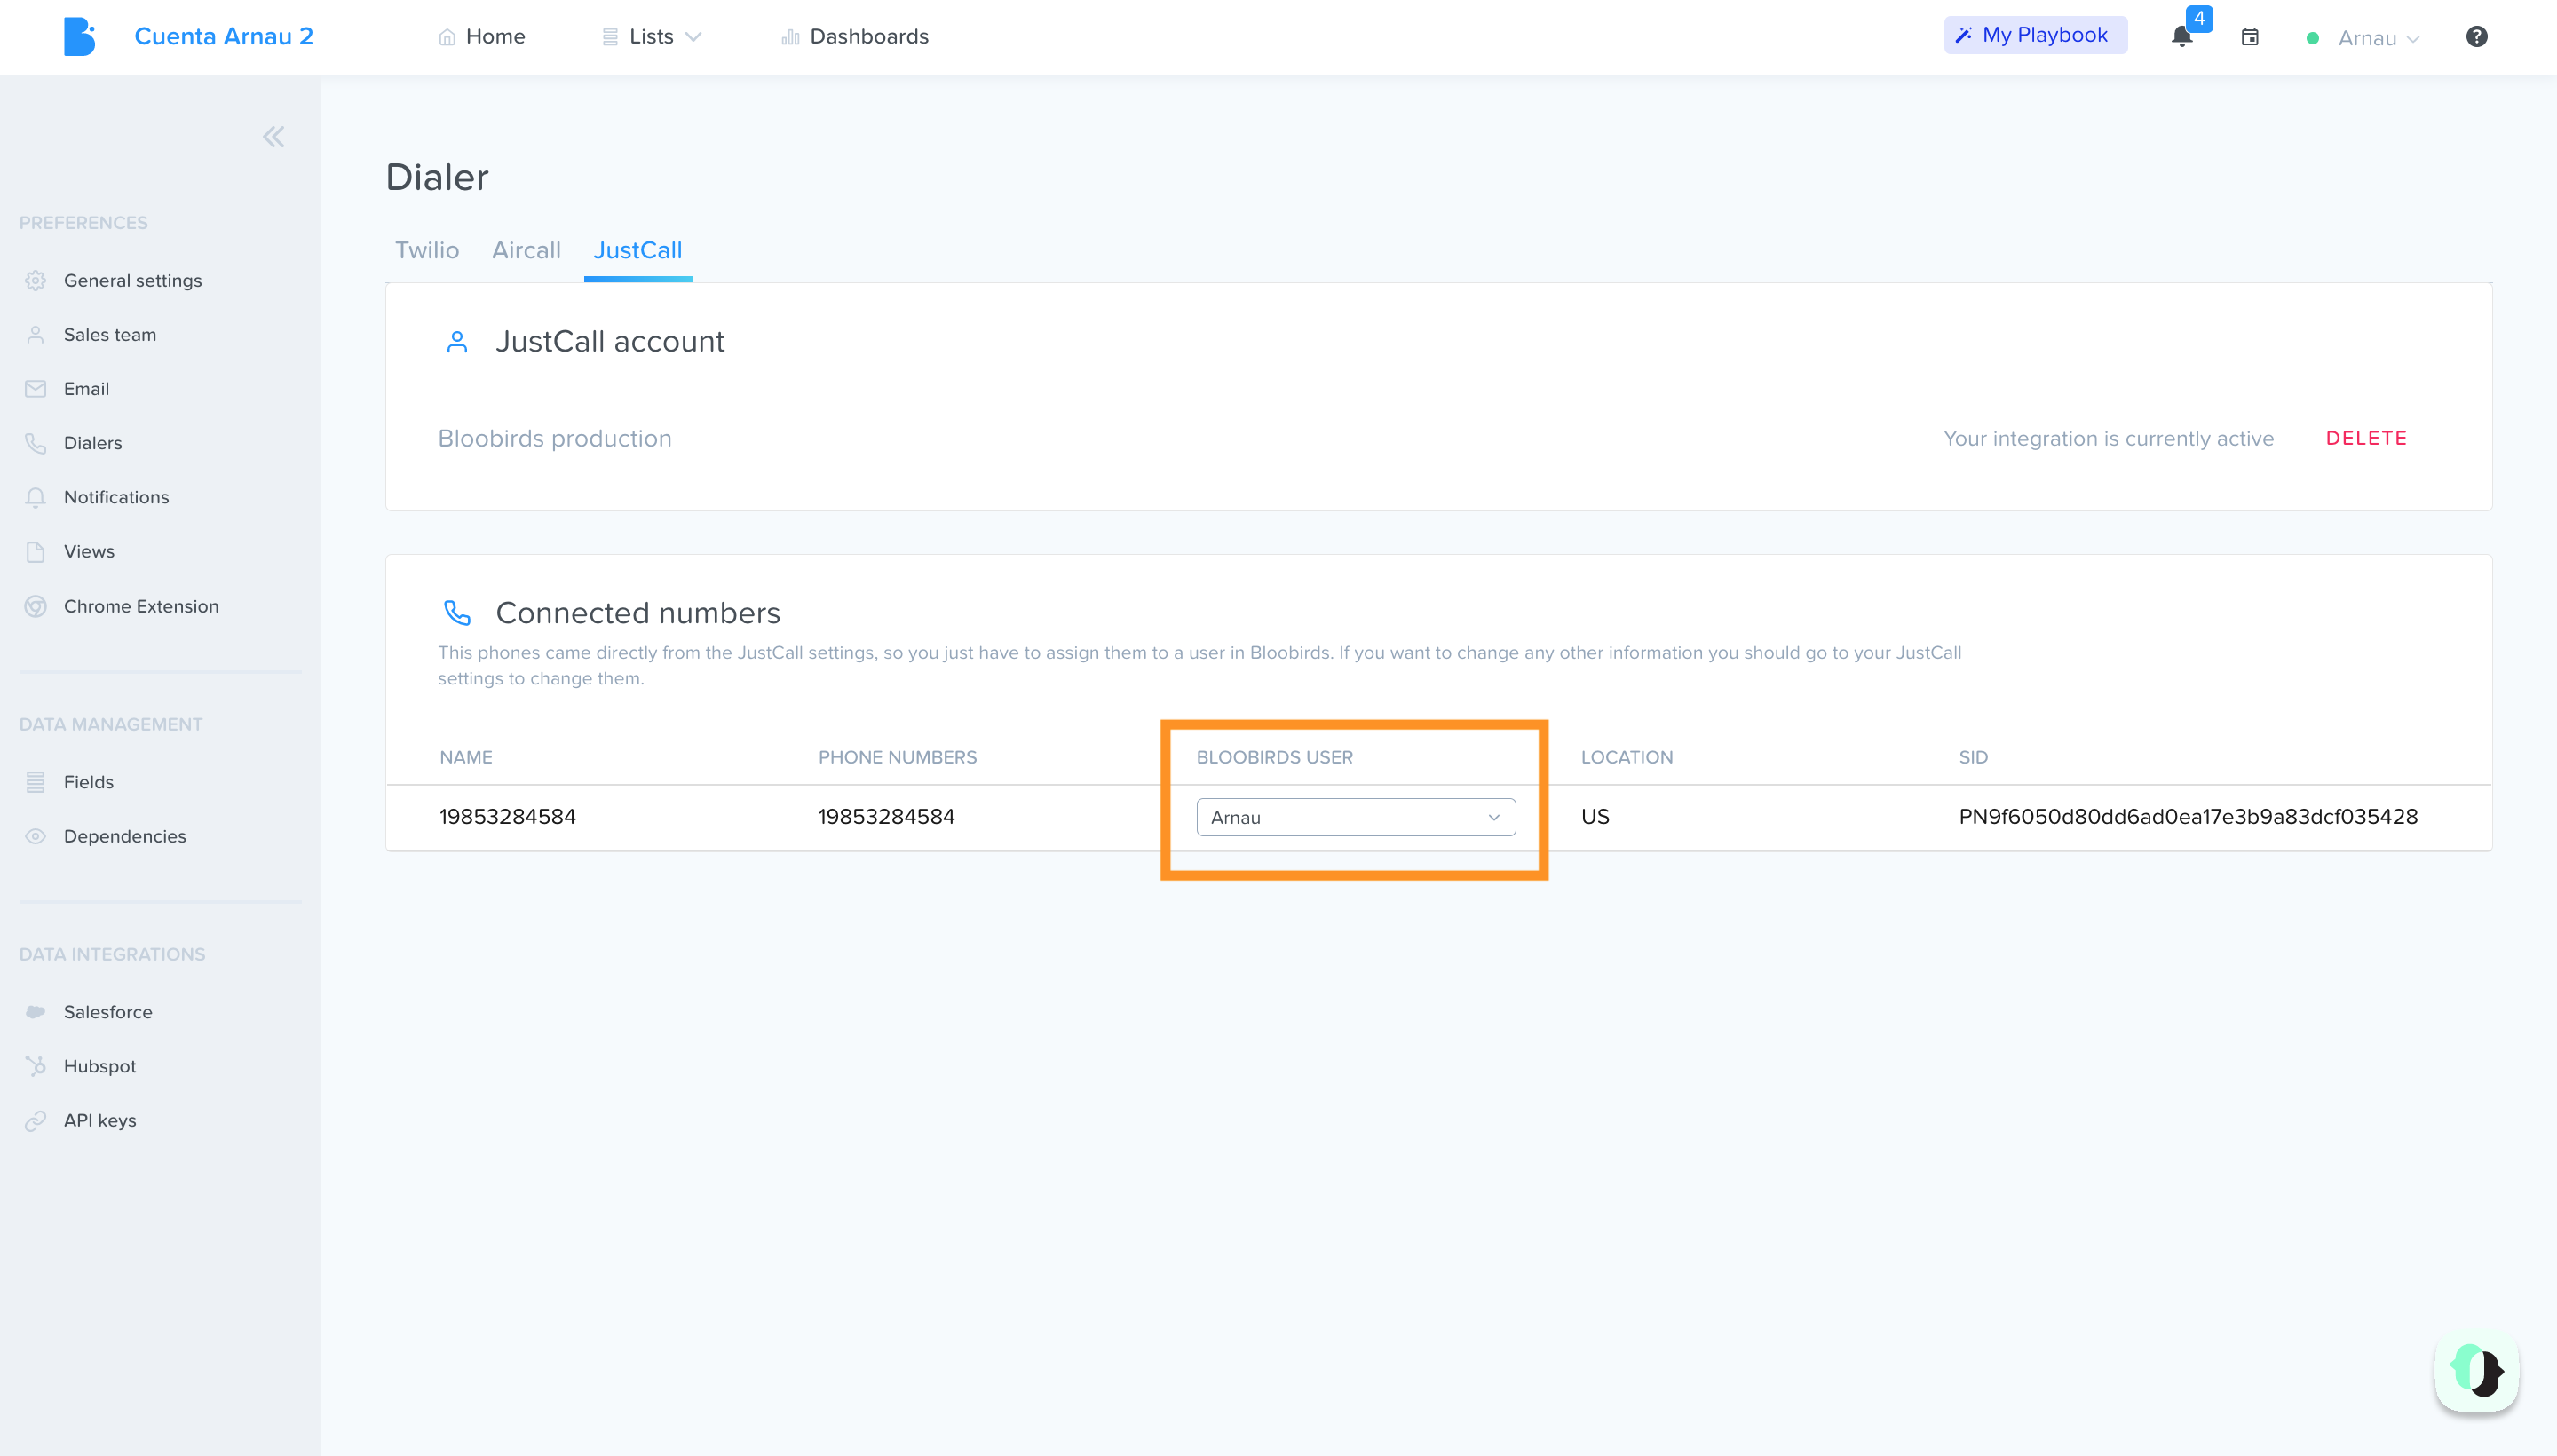
Task: Click the Notifications bell sidebar icon
Action: point(36,497)
